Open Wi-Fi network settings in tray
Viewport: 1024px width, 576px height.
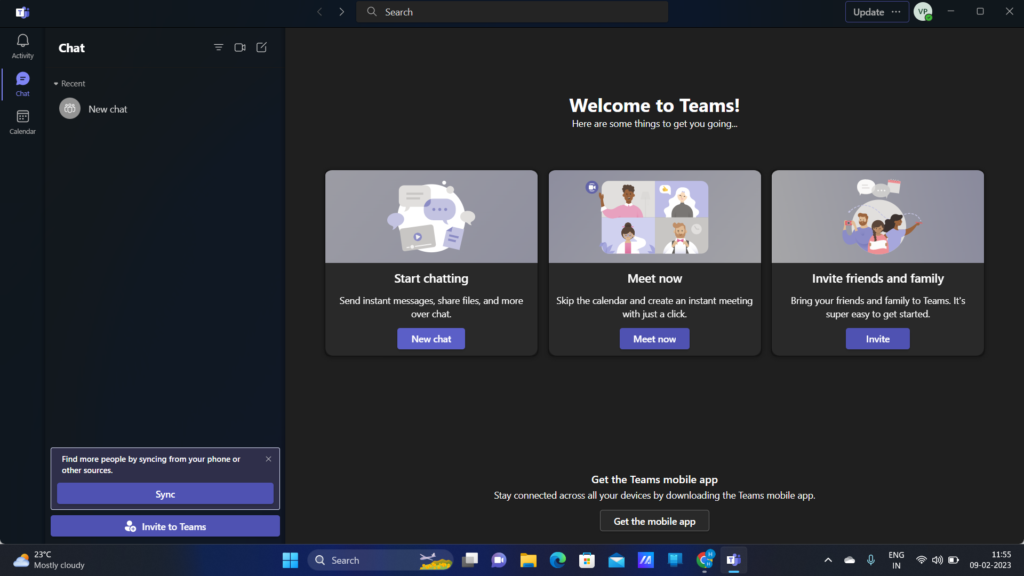click(921, 560)
